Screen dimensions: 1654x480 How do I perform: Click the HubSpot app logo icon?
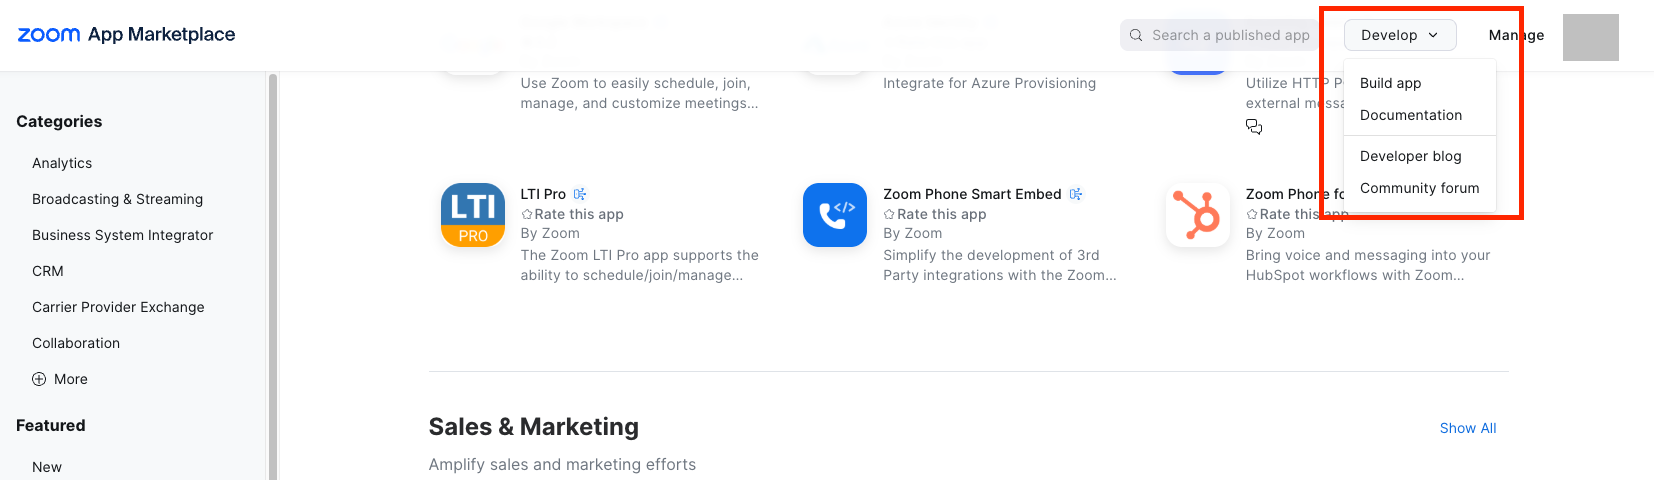(1198, 215)
